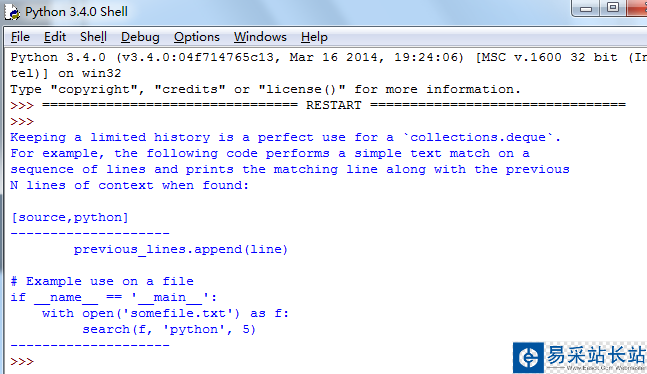Open the File menu

[x=20, y=37]
